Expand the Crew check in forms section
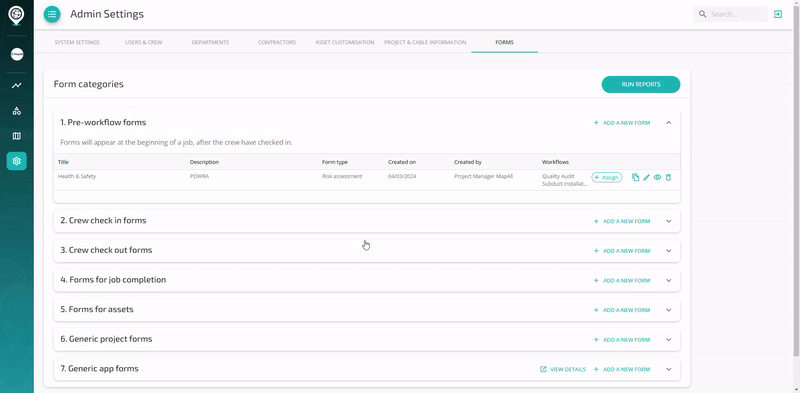 click(668, 222)
